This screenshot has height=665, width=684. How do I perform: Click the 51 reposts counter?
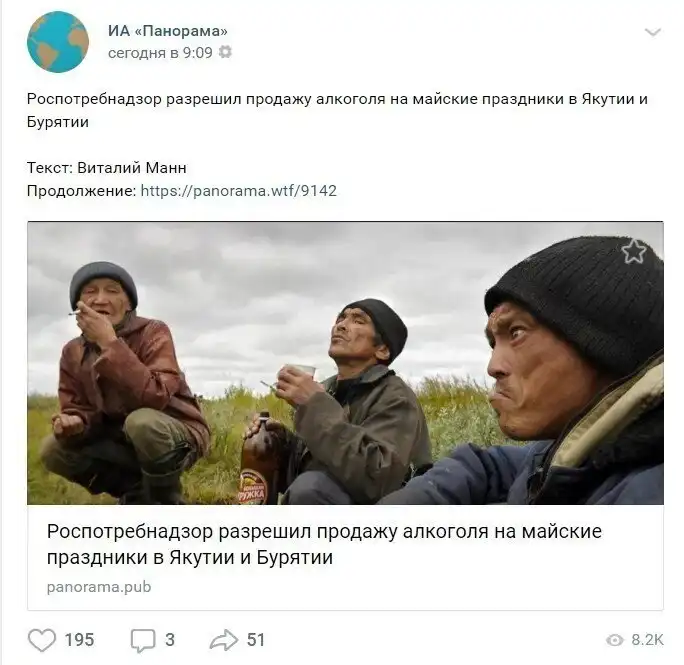(x=256, y=640)
